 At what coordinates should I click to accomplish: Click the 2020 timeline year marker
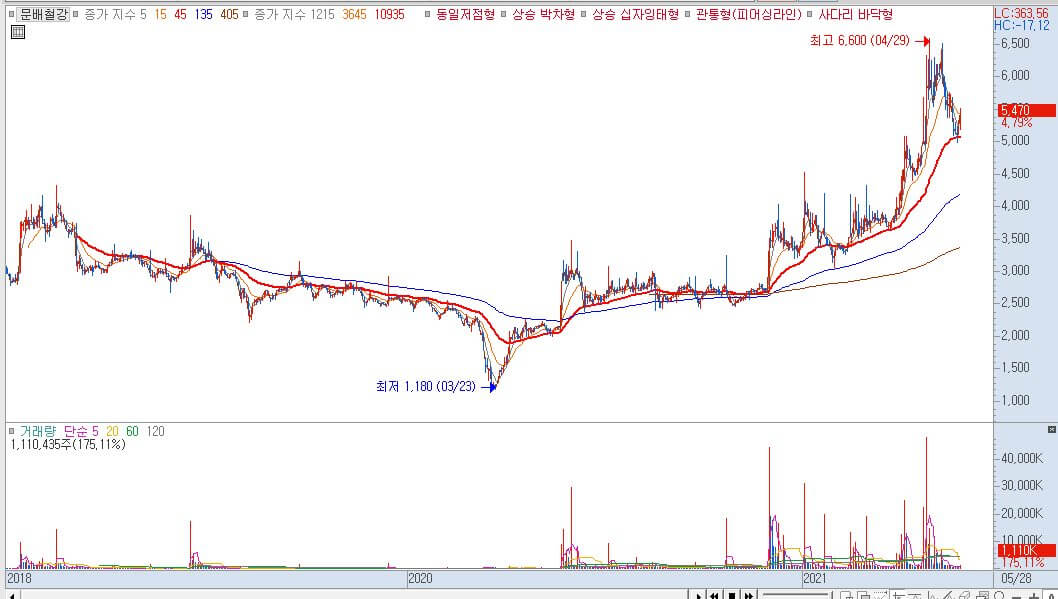tap(420, 579)
